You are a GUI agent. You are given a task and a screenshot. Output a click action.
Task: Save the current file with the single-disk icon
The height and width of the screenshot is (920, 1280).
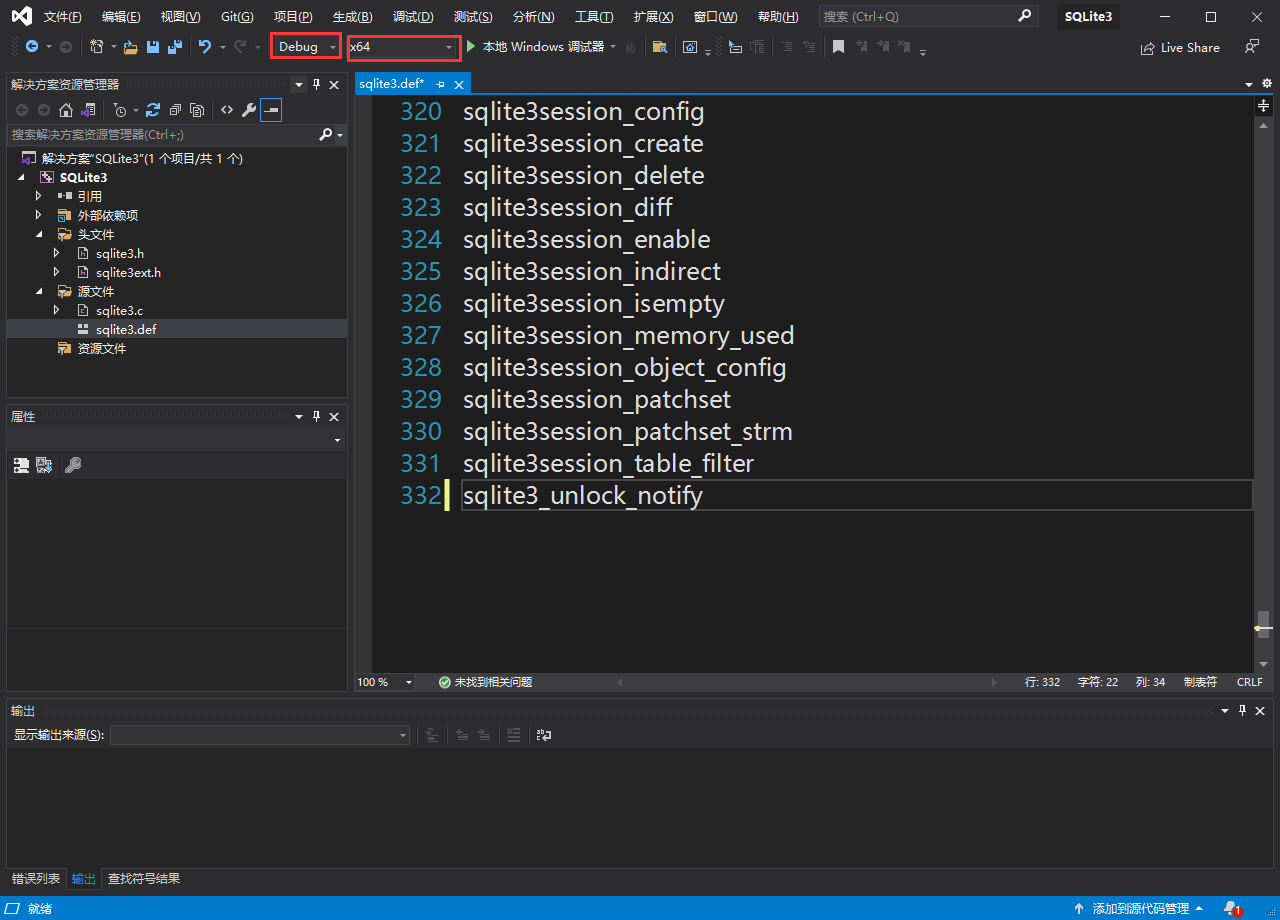(x=153, y=47)
